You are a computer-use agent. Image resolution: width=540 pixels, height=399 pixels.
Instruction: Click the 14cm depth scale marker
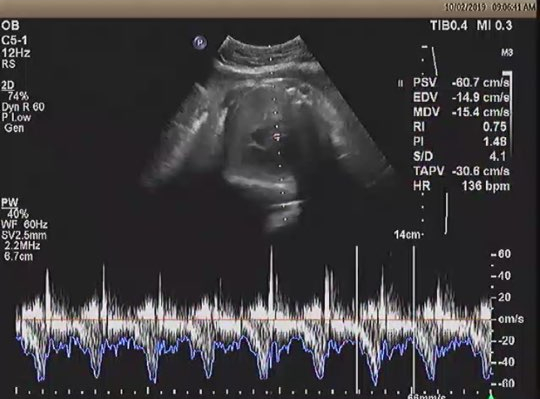[x=408, y=235]
